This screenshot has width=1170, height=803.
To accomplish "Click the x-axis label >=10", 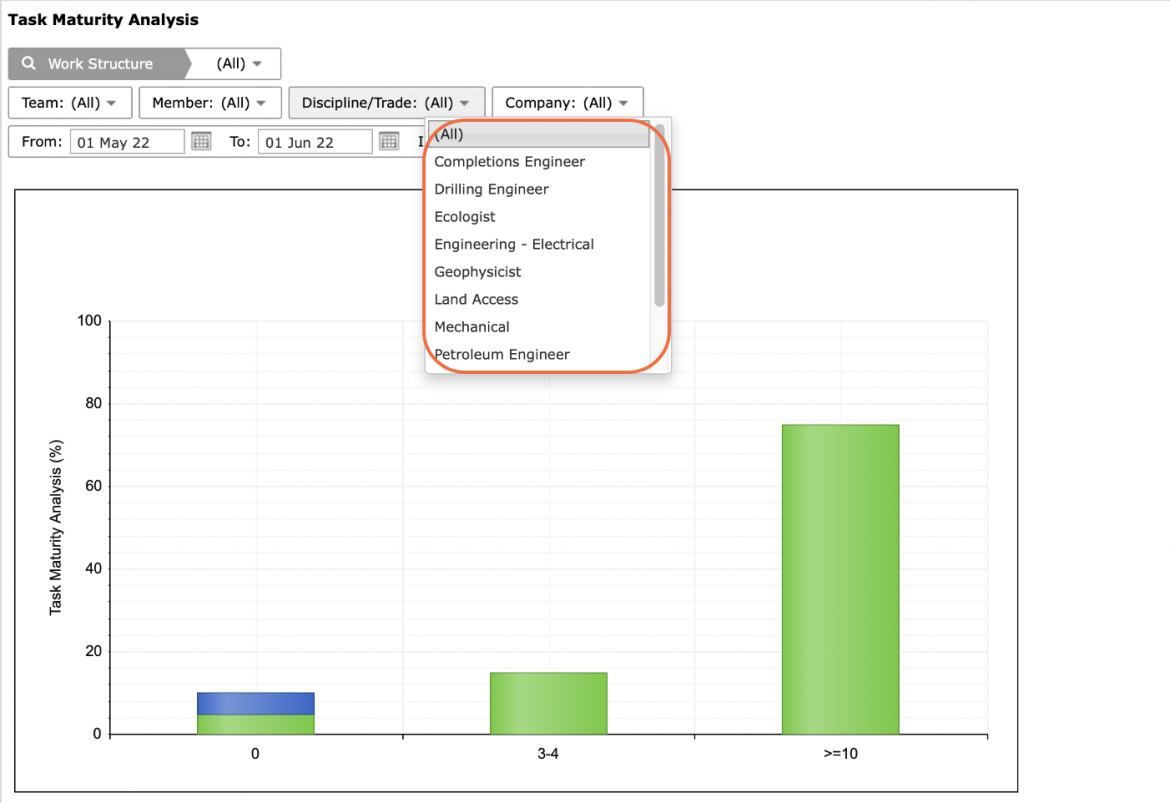I will tap(841, 754).
